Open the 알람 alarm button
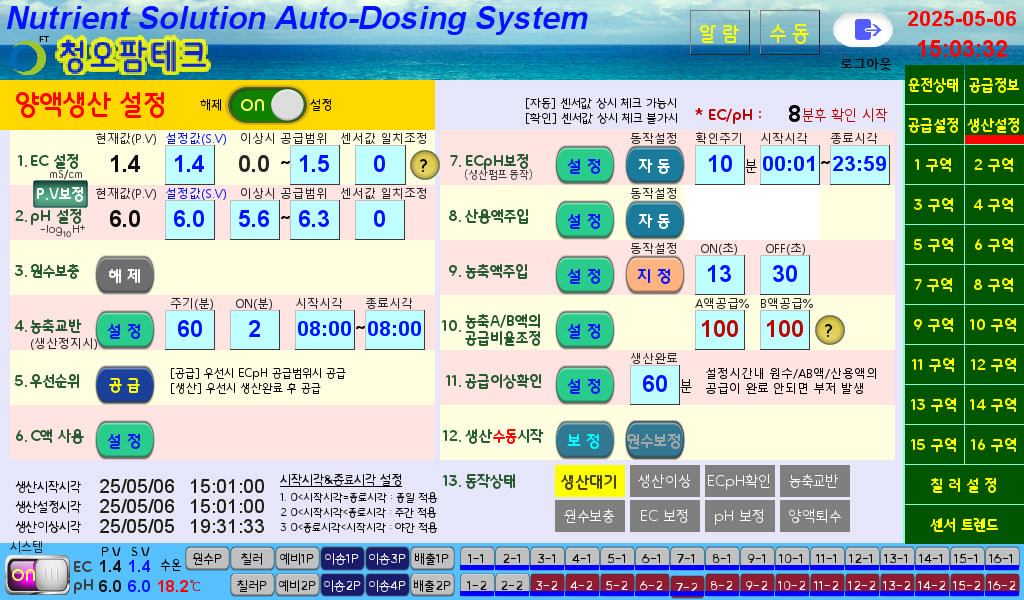 click(719, 34)
